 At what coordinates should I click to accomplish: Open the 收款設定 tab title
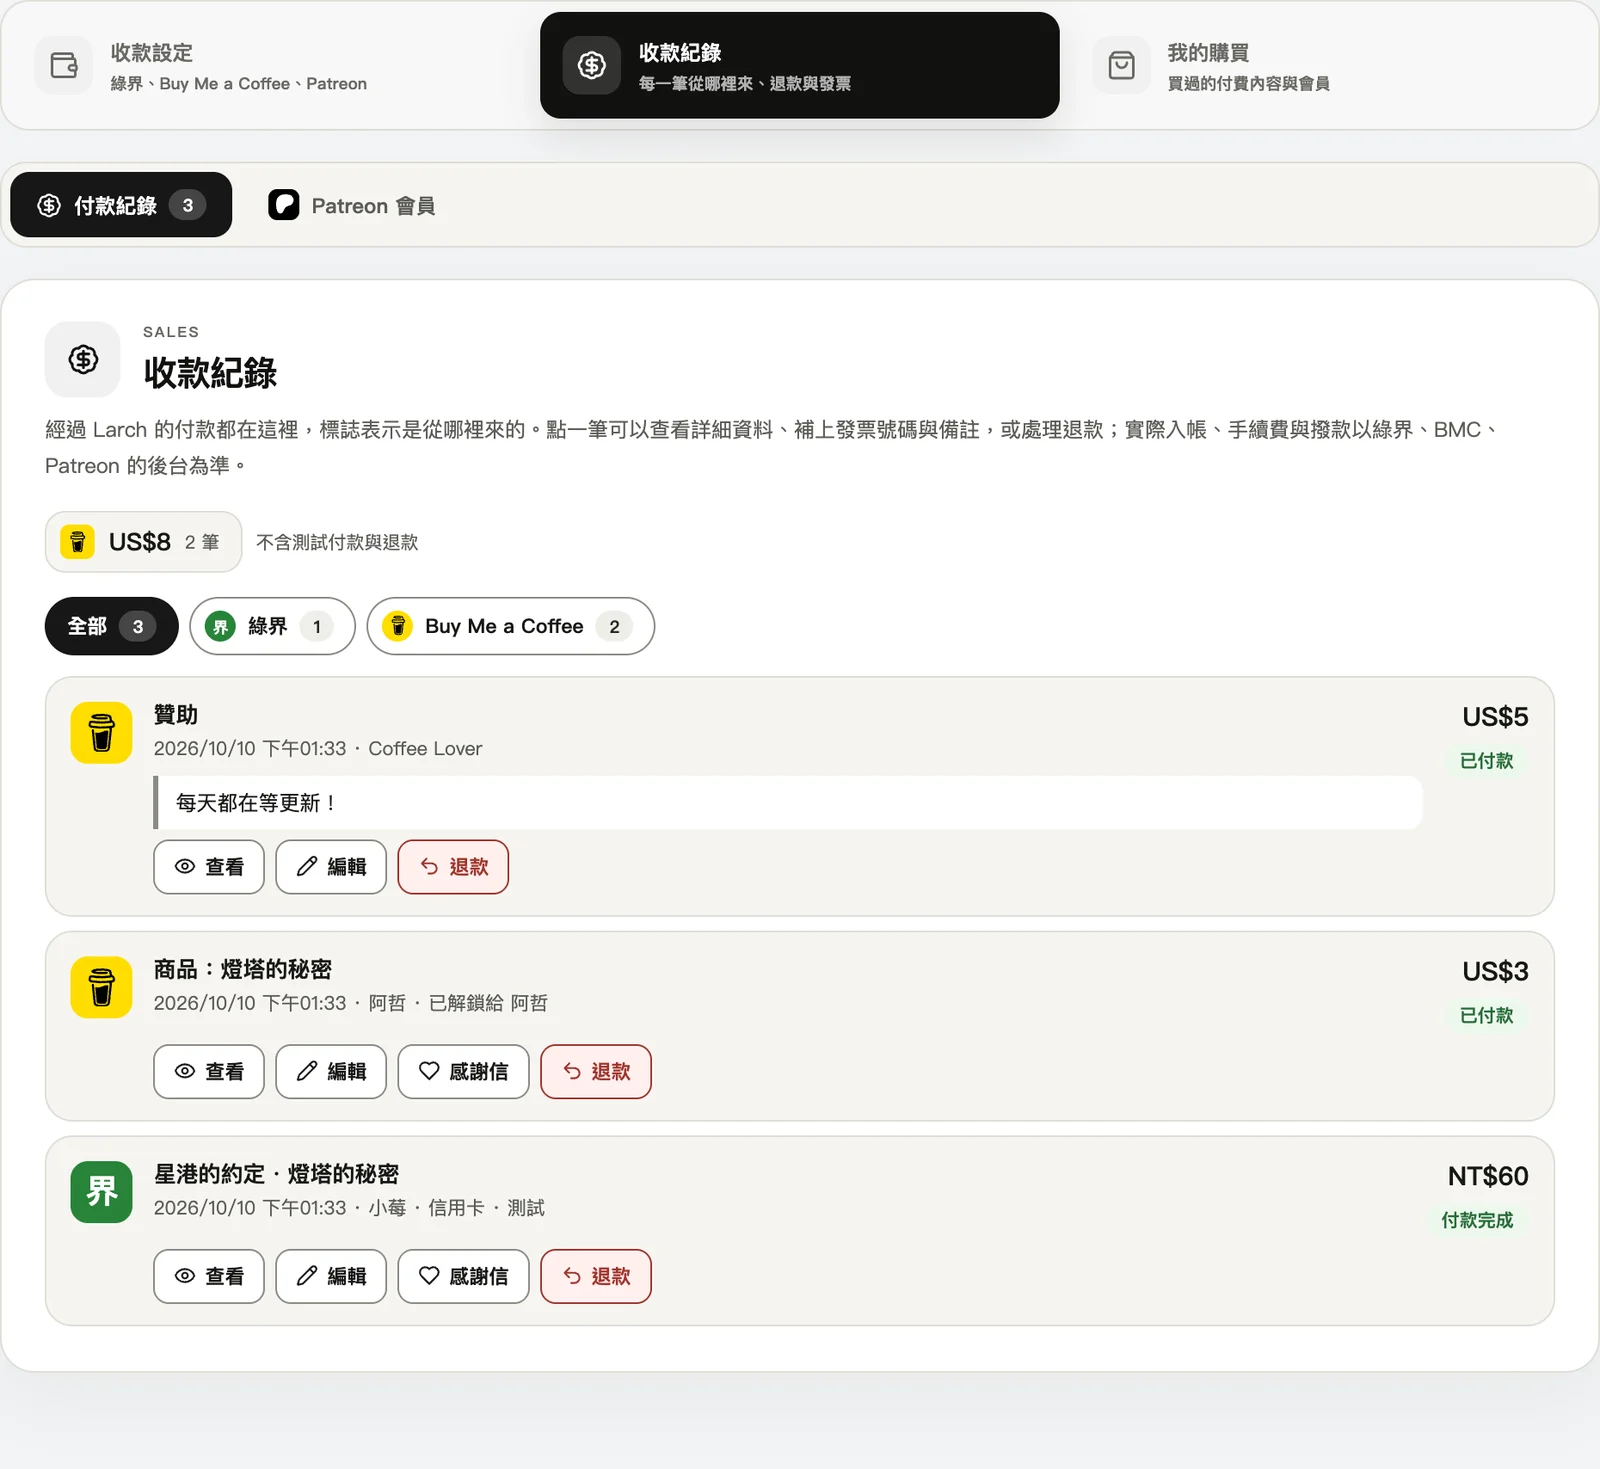coord(152,52)
